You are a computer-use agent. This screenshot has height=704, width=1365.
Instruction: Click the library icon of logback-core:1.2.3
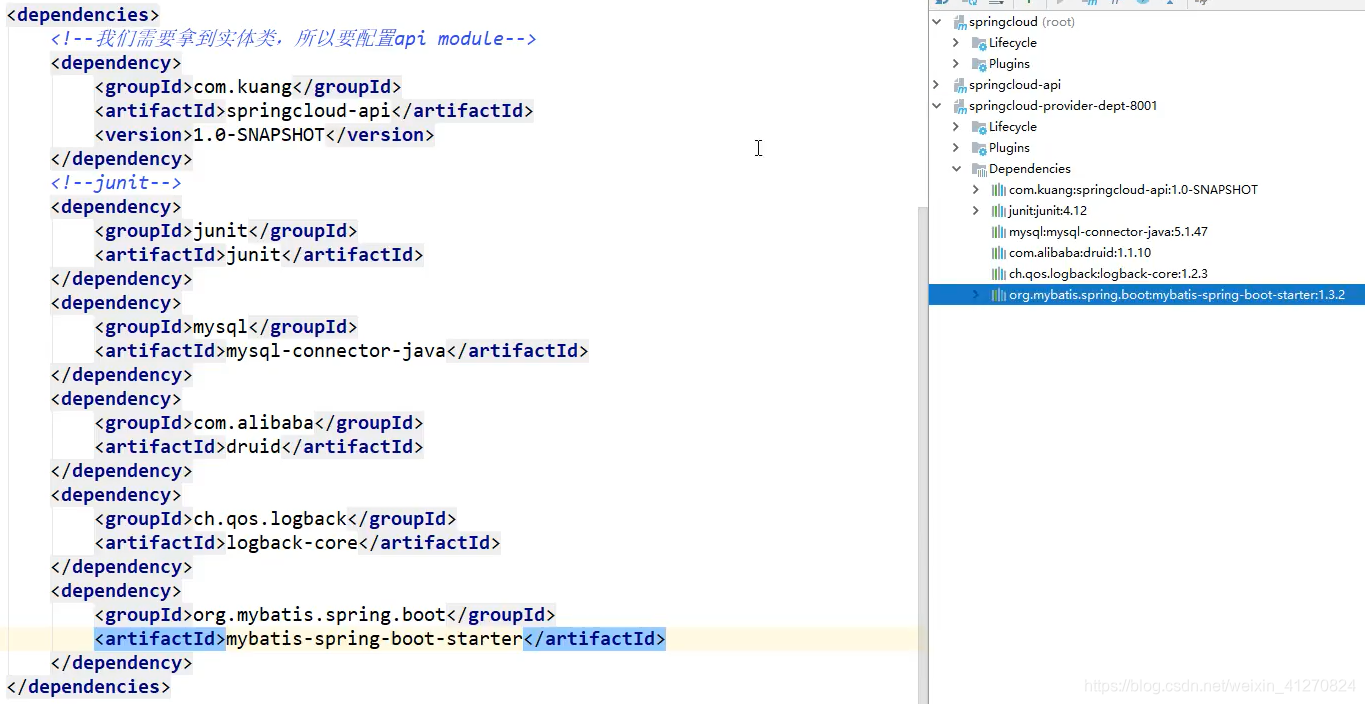coord(998,274)
